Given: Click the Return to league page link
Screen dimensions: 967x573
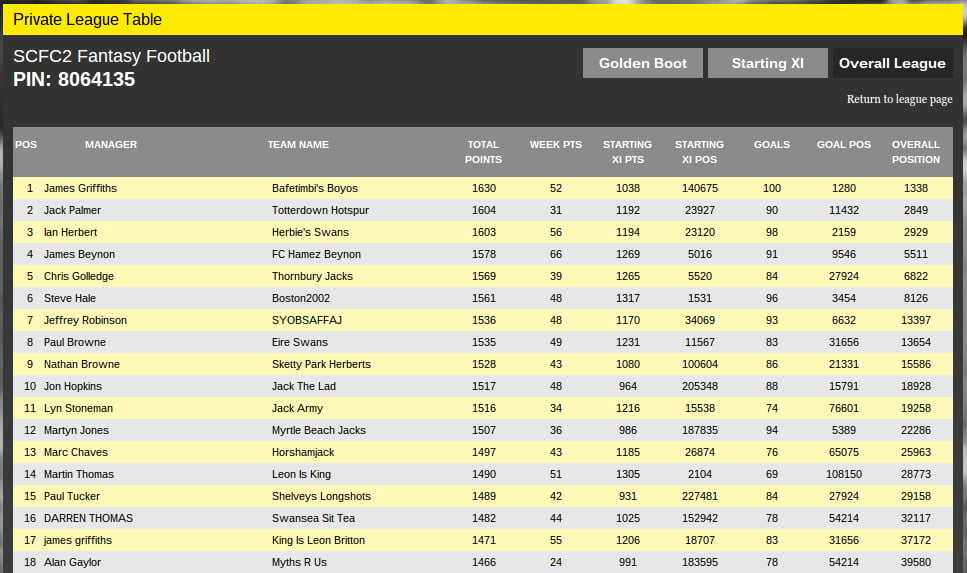Looking at the screenshot, I should point(899,99).
